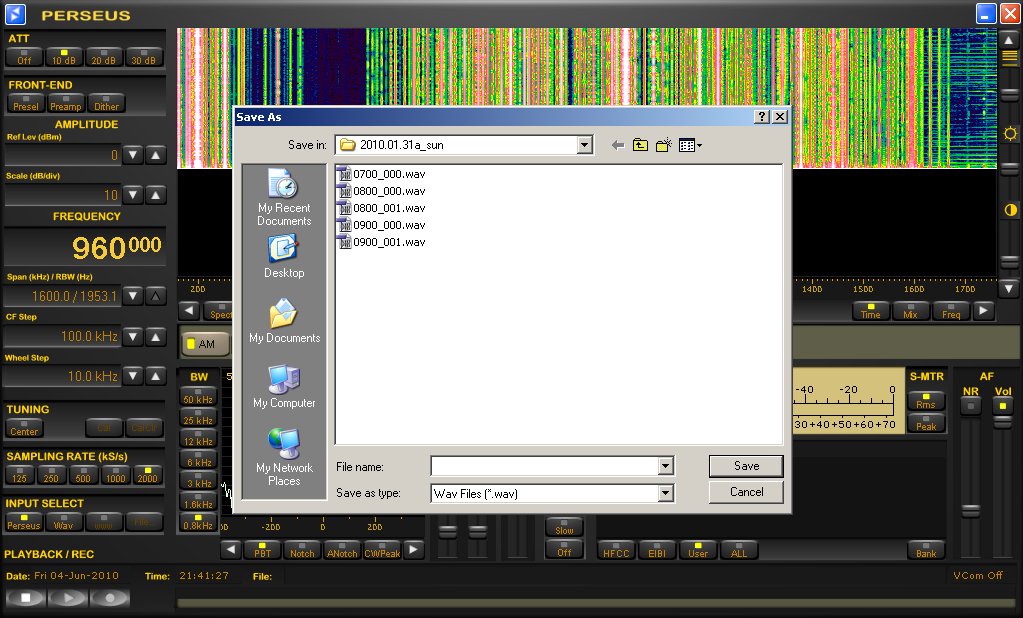Enable the Notch filter
The height and width of the screenshot is (618, 1023).
302,550
